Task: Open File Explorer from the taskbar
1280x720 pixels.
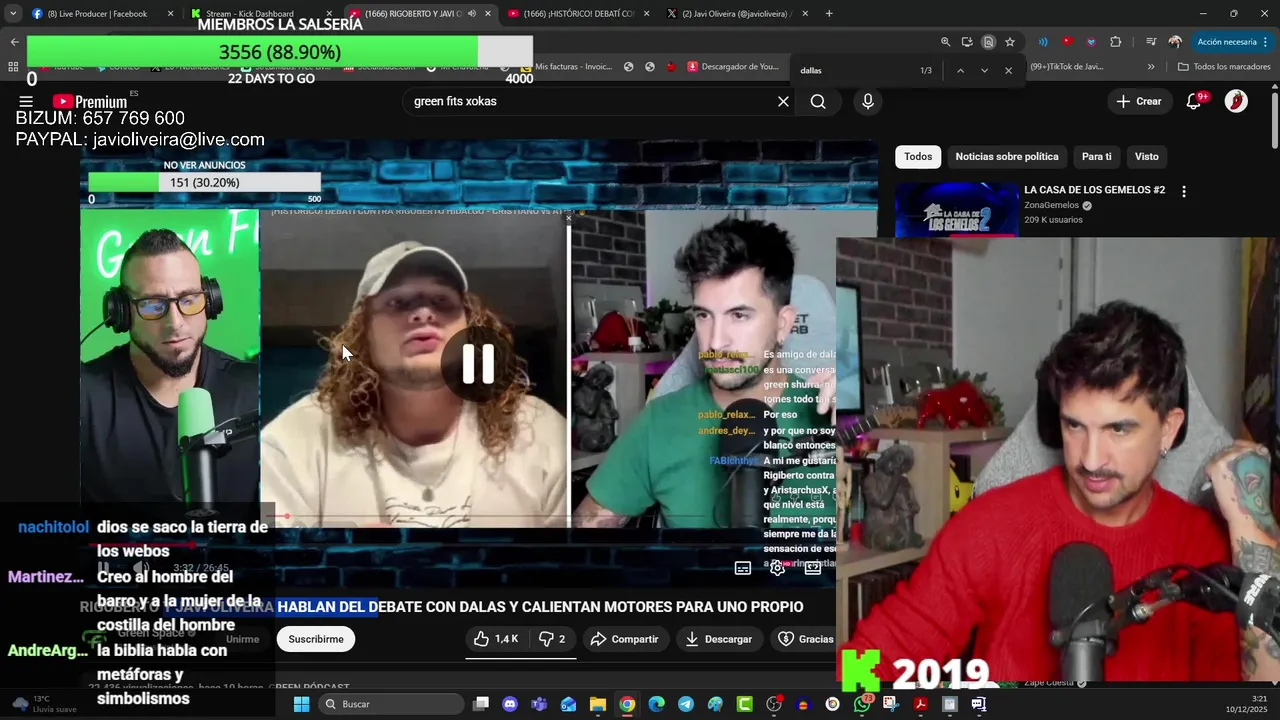Action: tap(598, 704)
